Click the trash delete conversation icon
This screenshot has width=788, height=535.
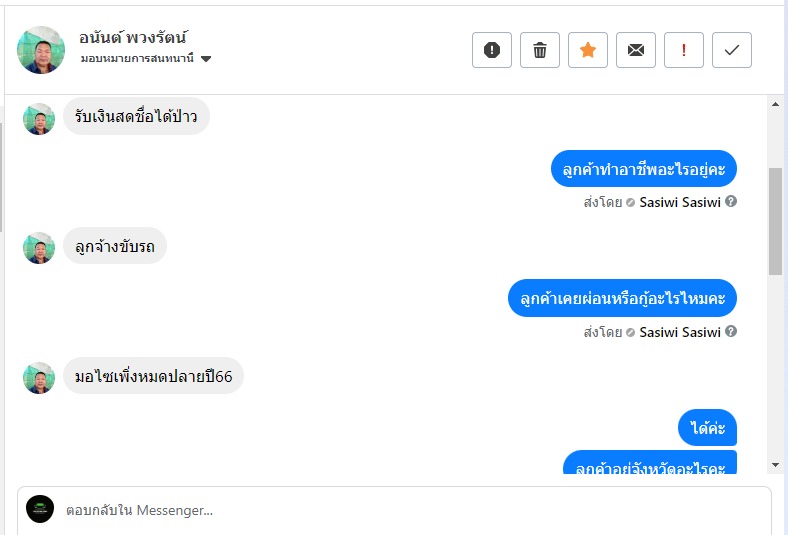point(540,50)
